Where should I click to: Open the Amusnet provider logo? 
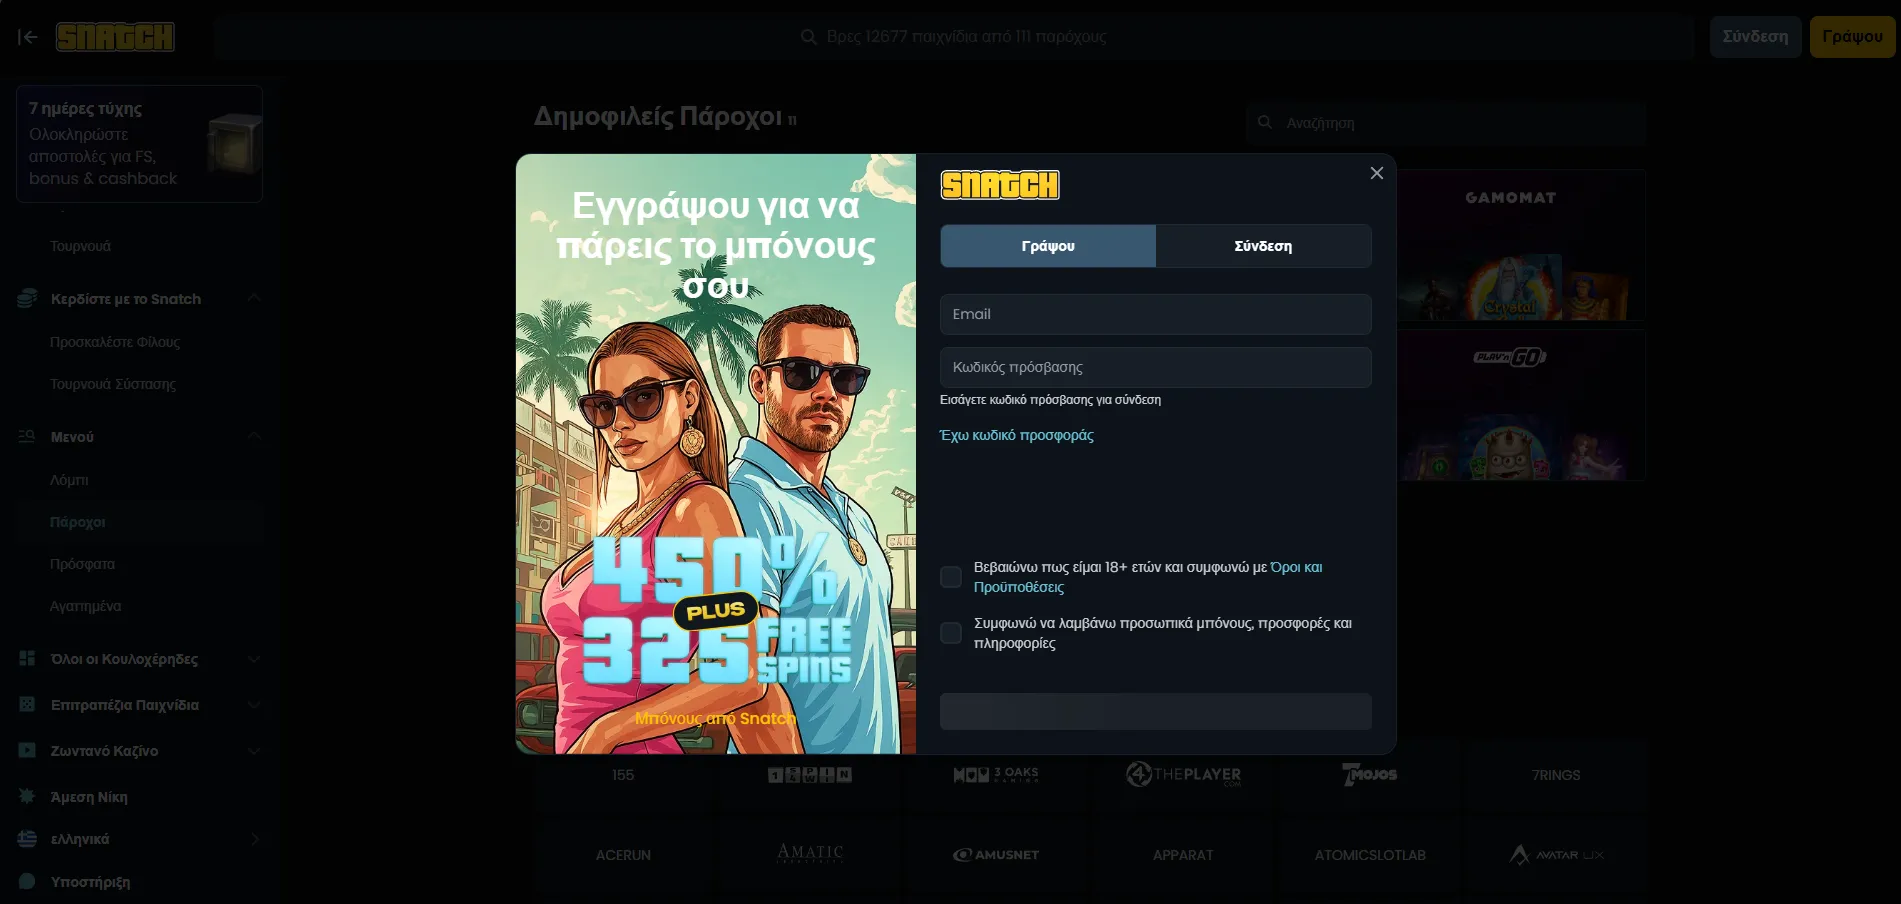point(996,855)
